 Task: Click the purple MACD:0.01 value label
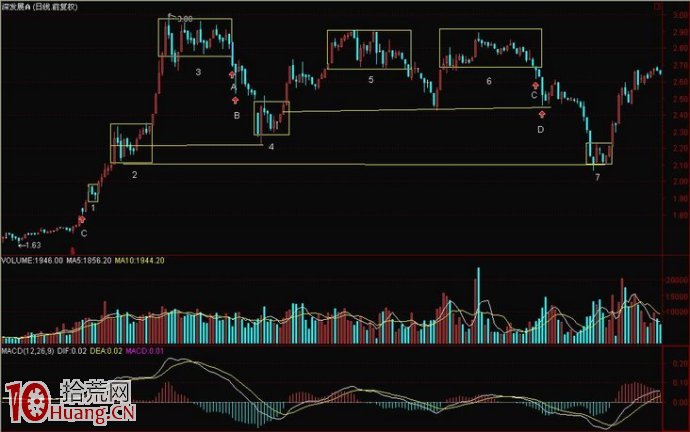(x=144, y=351)
